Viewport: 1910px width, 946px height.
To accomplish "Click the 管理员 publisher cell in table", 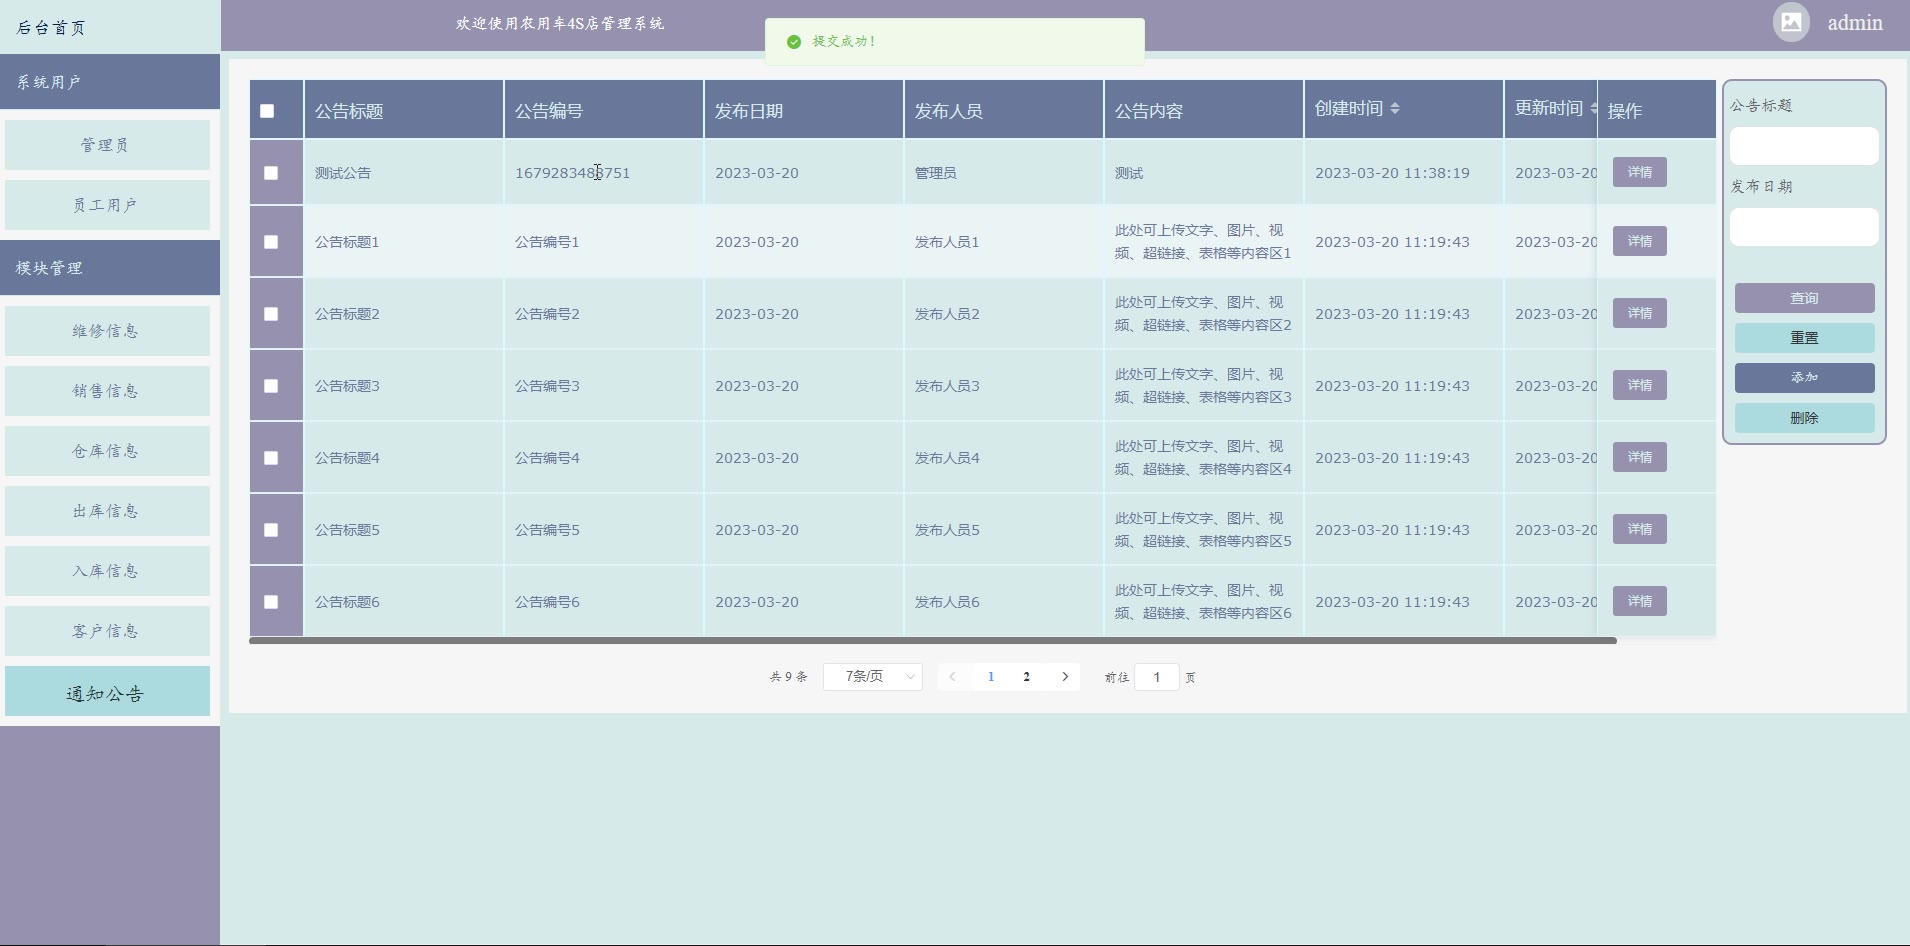I will (x=936, y=173).
